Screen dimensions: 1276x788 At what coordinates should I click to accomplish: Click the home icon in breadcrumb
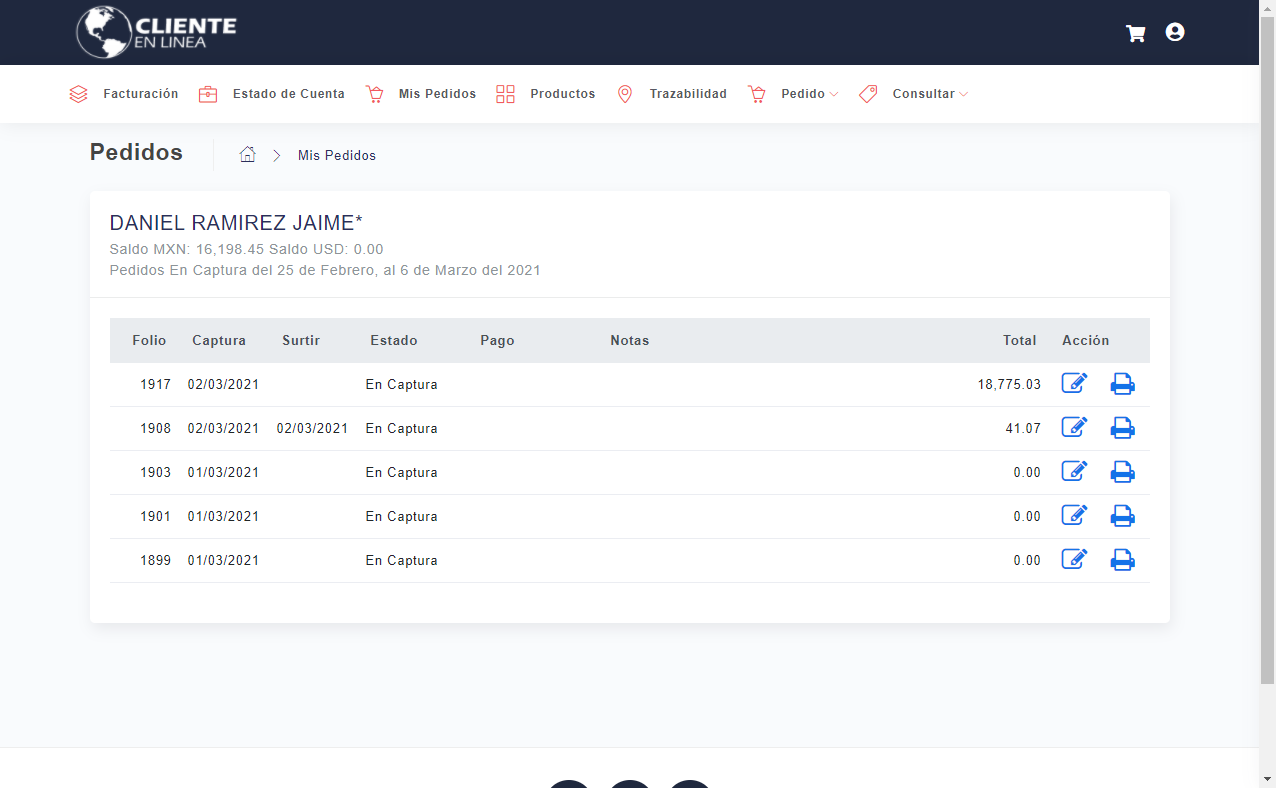tap(248, 155)
